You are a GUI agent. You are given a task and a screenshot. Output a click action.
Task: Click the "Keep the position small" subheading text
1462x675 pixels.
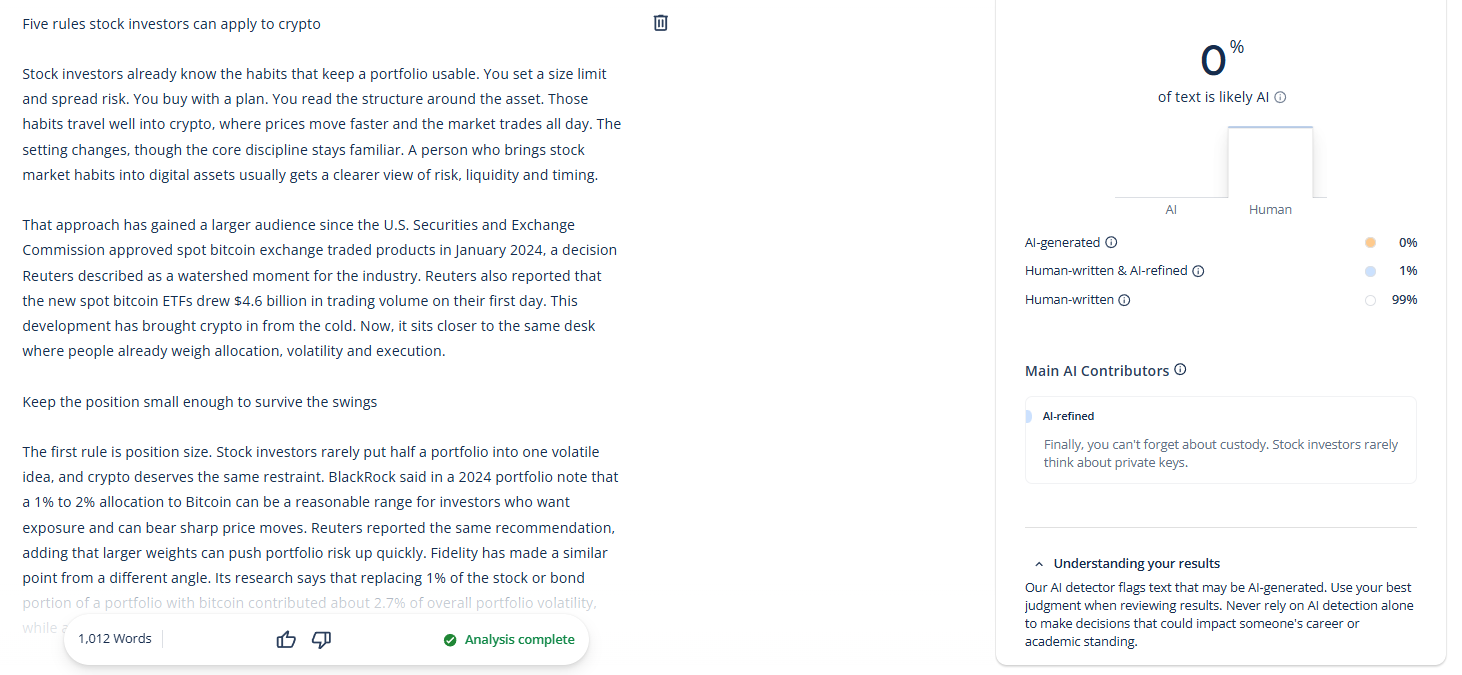[200, 402]
